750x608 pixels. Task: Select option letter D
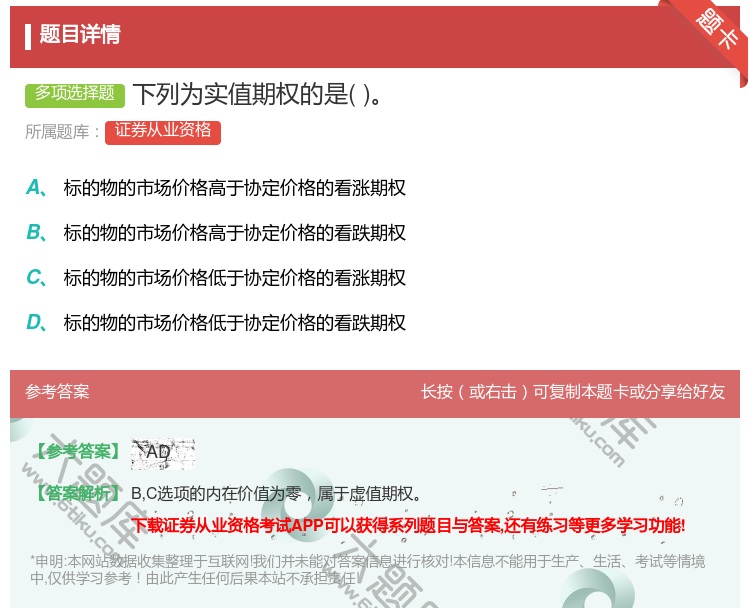(x=35, y=322)
